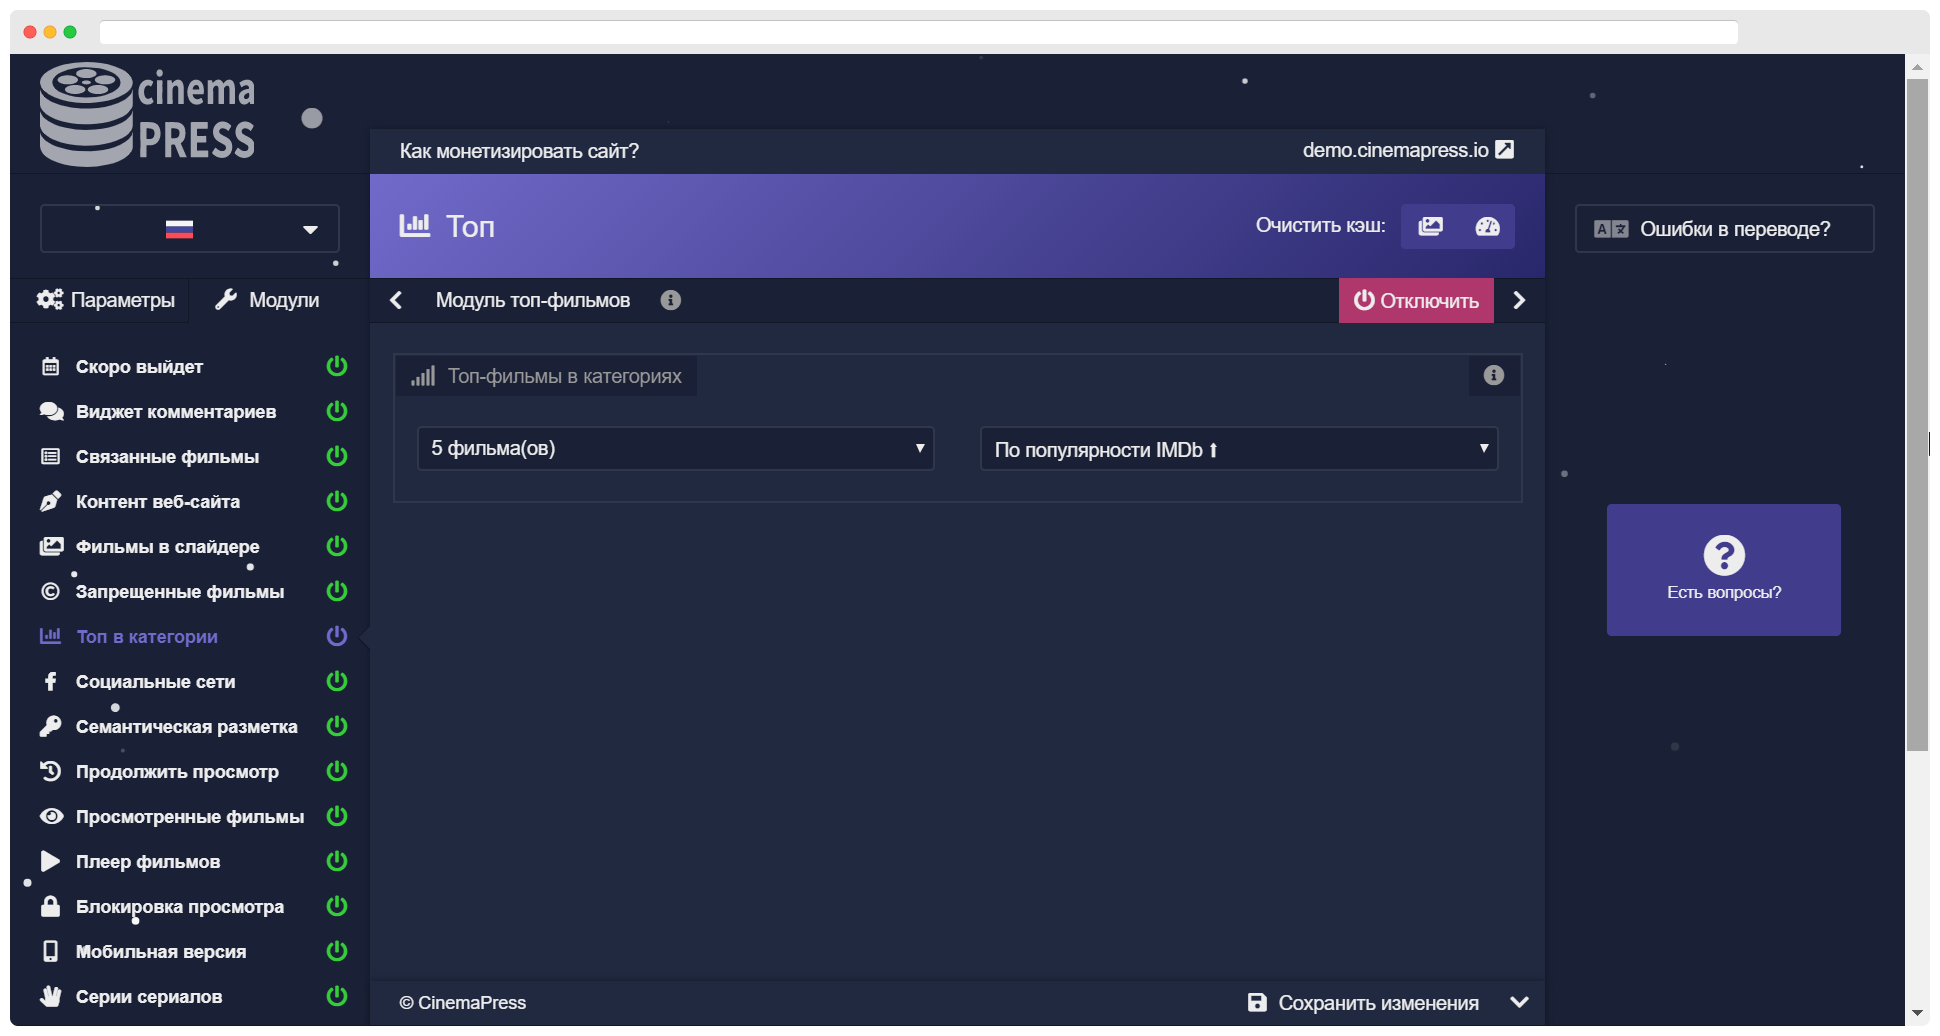Viewport: 1940px width, 1036px height.
Task: Clear the image cache icon
Action: [1430, 226]
